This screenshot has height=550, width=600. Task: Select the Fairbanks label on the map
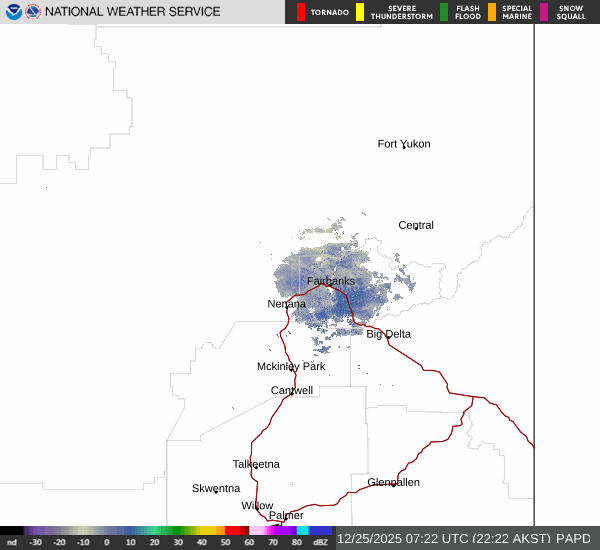pyautogui.click(x=330, y=281)
